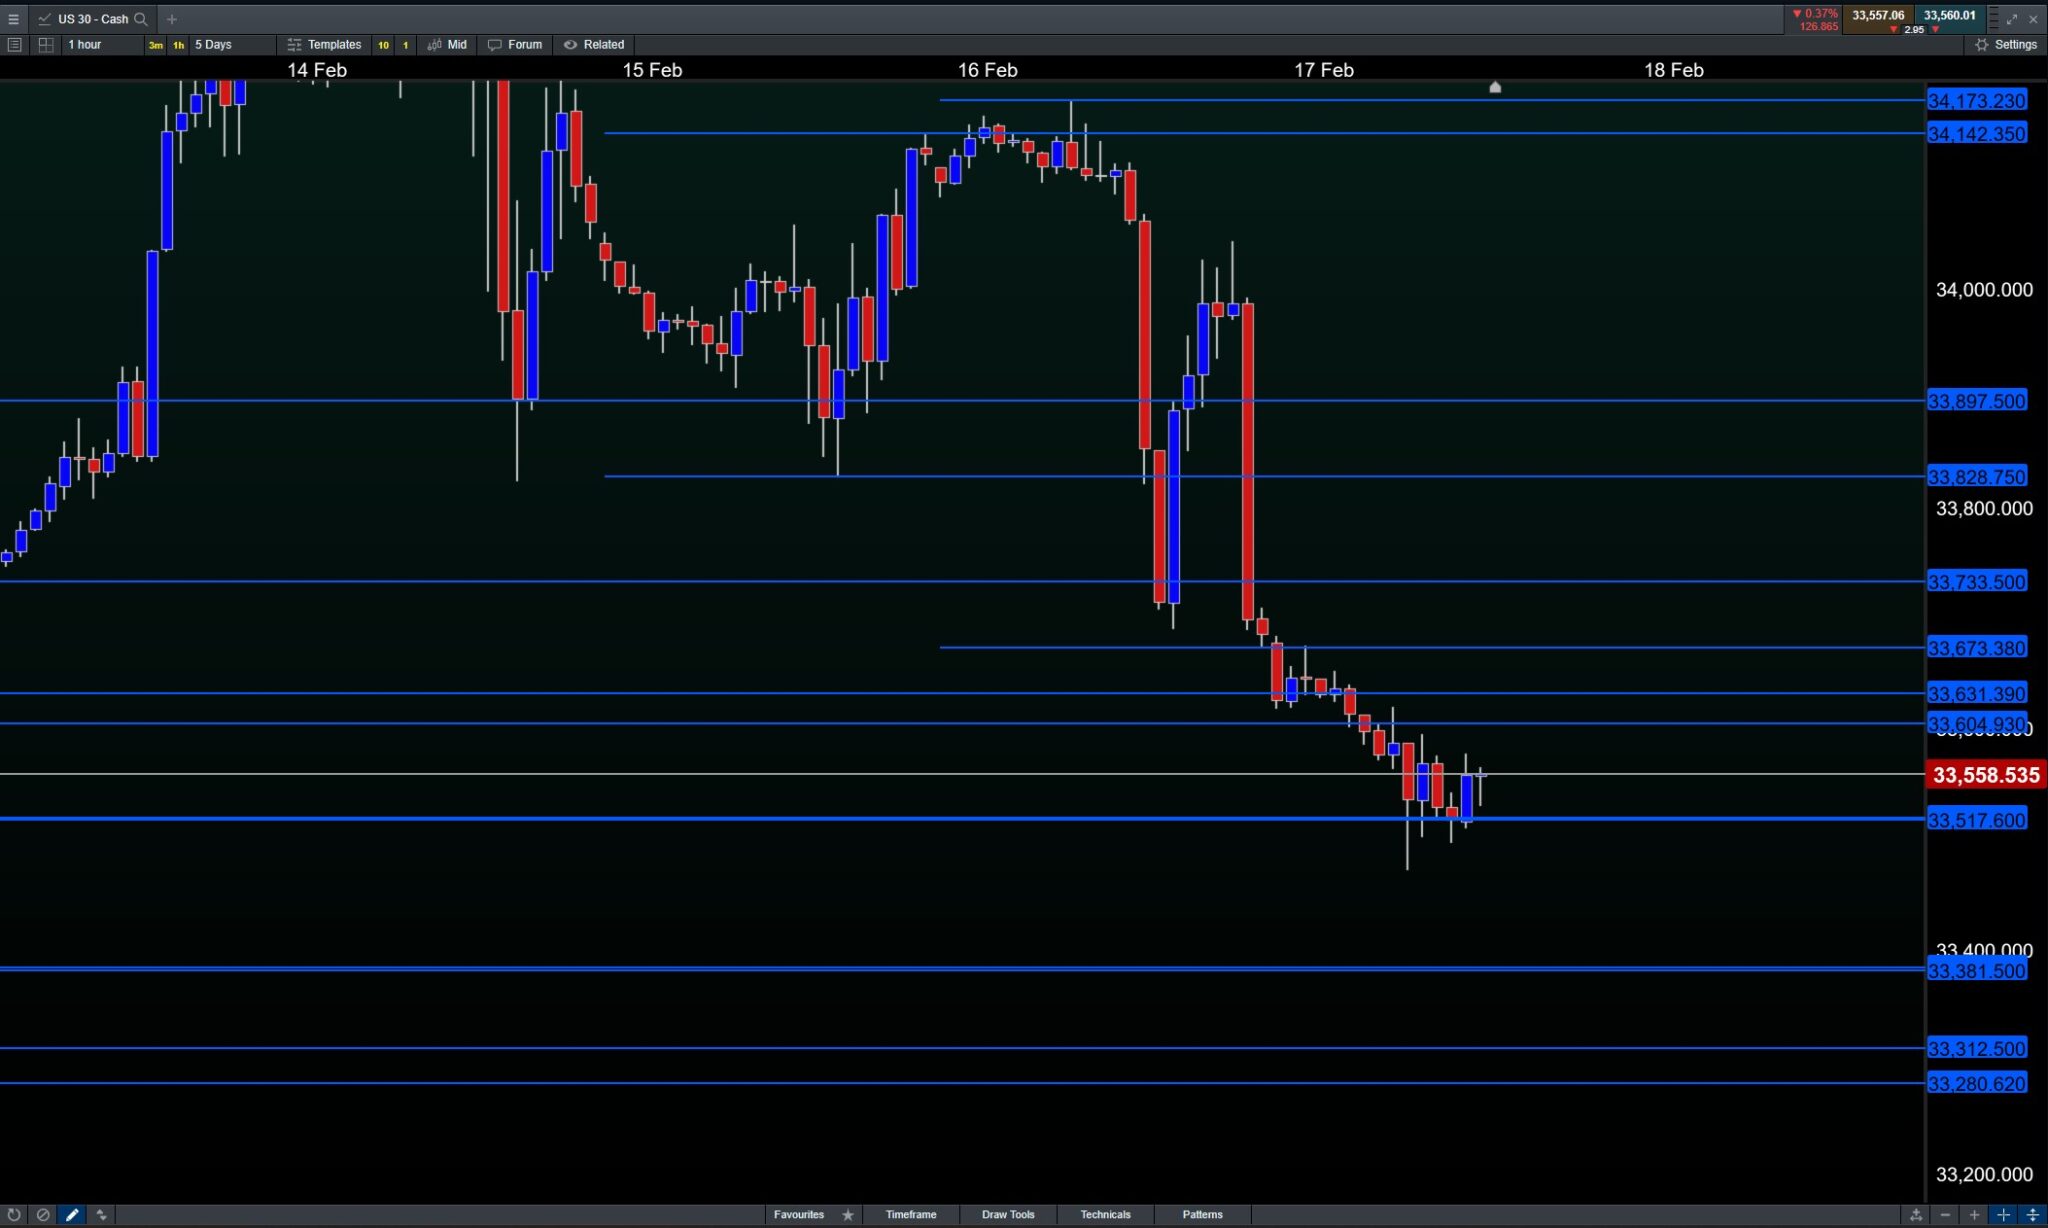Open the Technicals tab
2048x1228 pixels.
click(x=1105, y=1215)
